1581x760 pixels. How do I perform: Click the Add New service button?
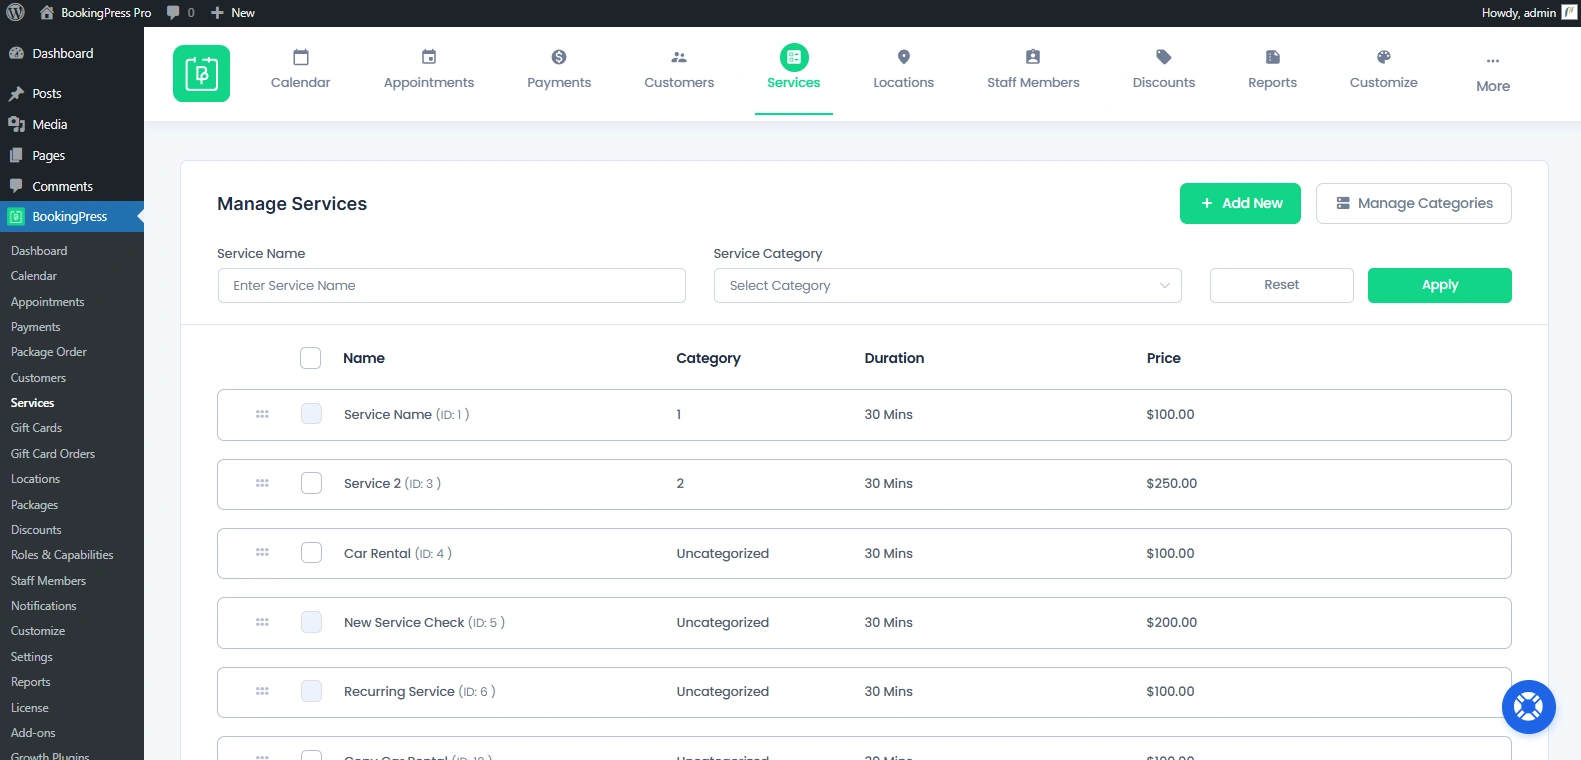pos(1240,203)
